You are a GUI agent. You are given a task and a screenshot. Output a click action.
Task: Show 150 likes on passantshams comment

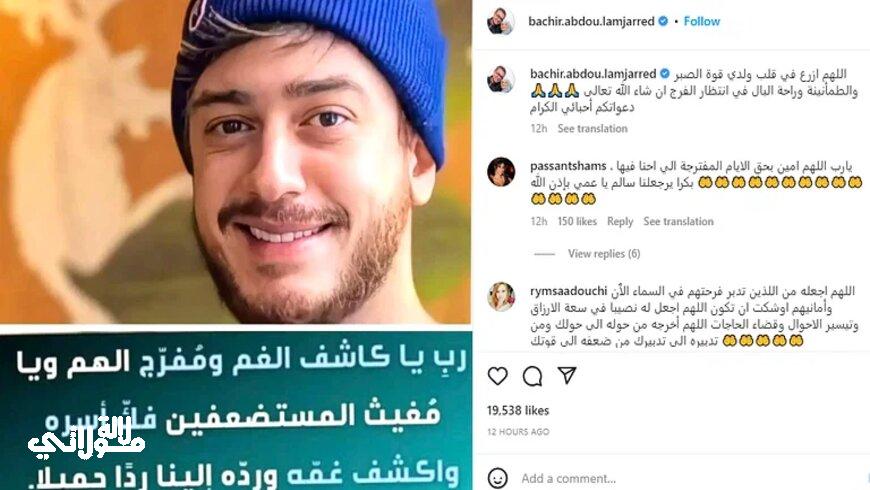pos(577,221)
